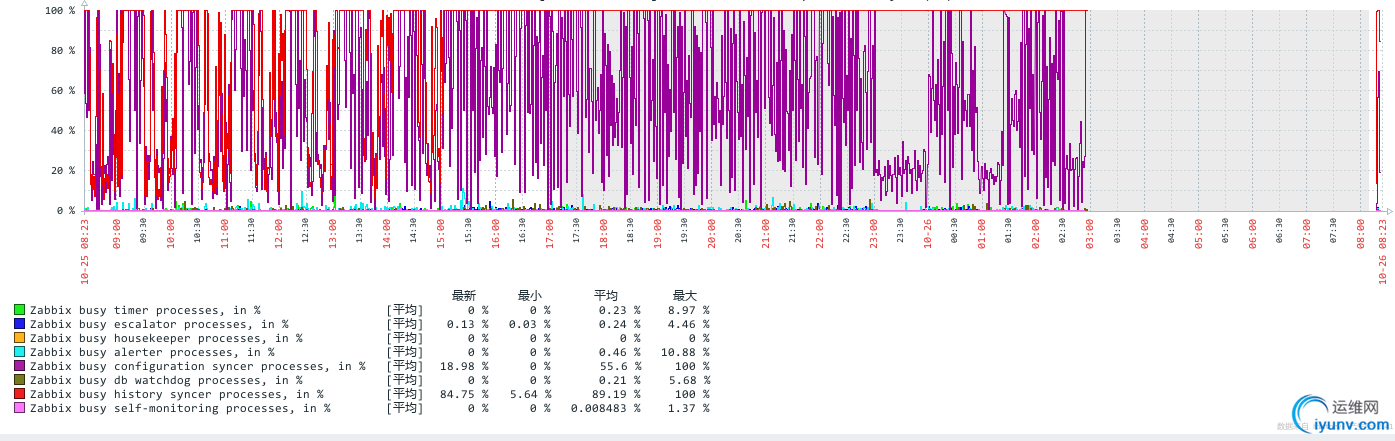Click the 平均 column header
This screenshot has width=1395, height=441.
[606, 295]
